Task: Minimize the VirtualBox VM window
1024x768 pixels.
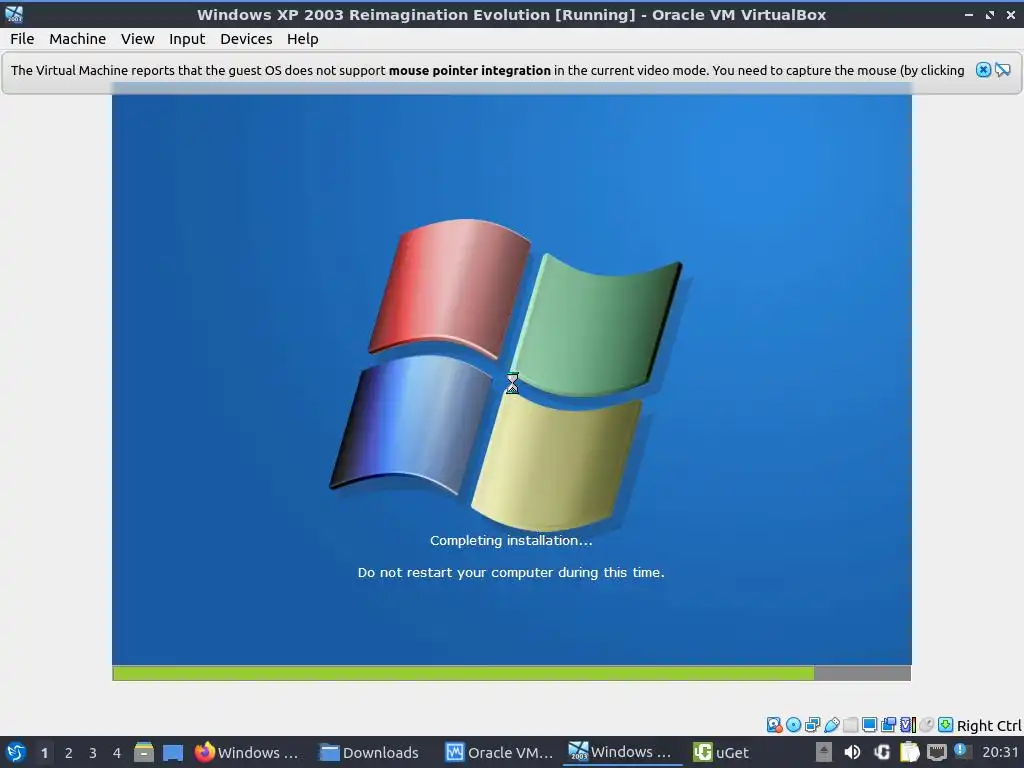Action: click(968, 14)
